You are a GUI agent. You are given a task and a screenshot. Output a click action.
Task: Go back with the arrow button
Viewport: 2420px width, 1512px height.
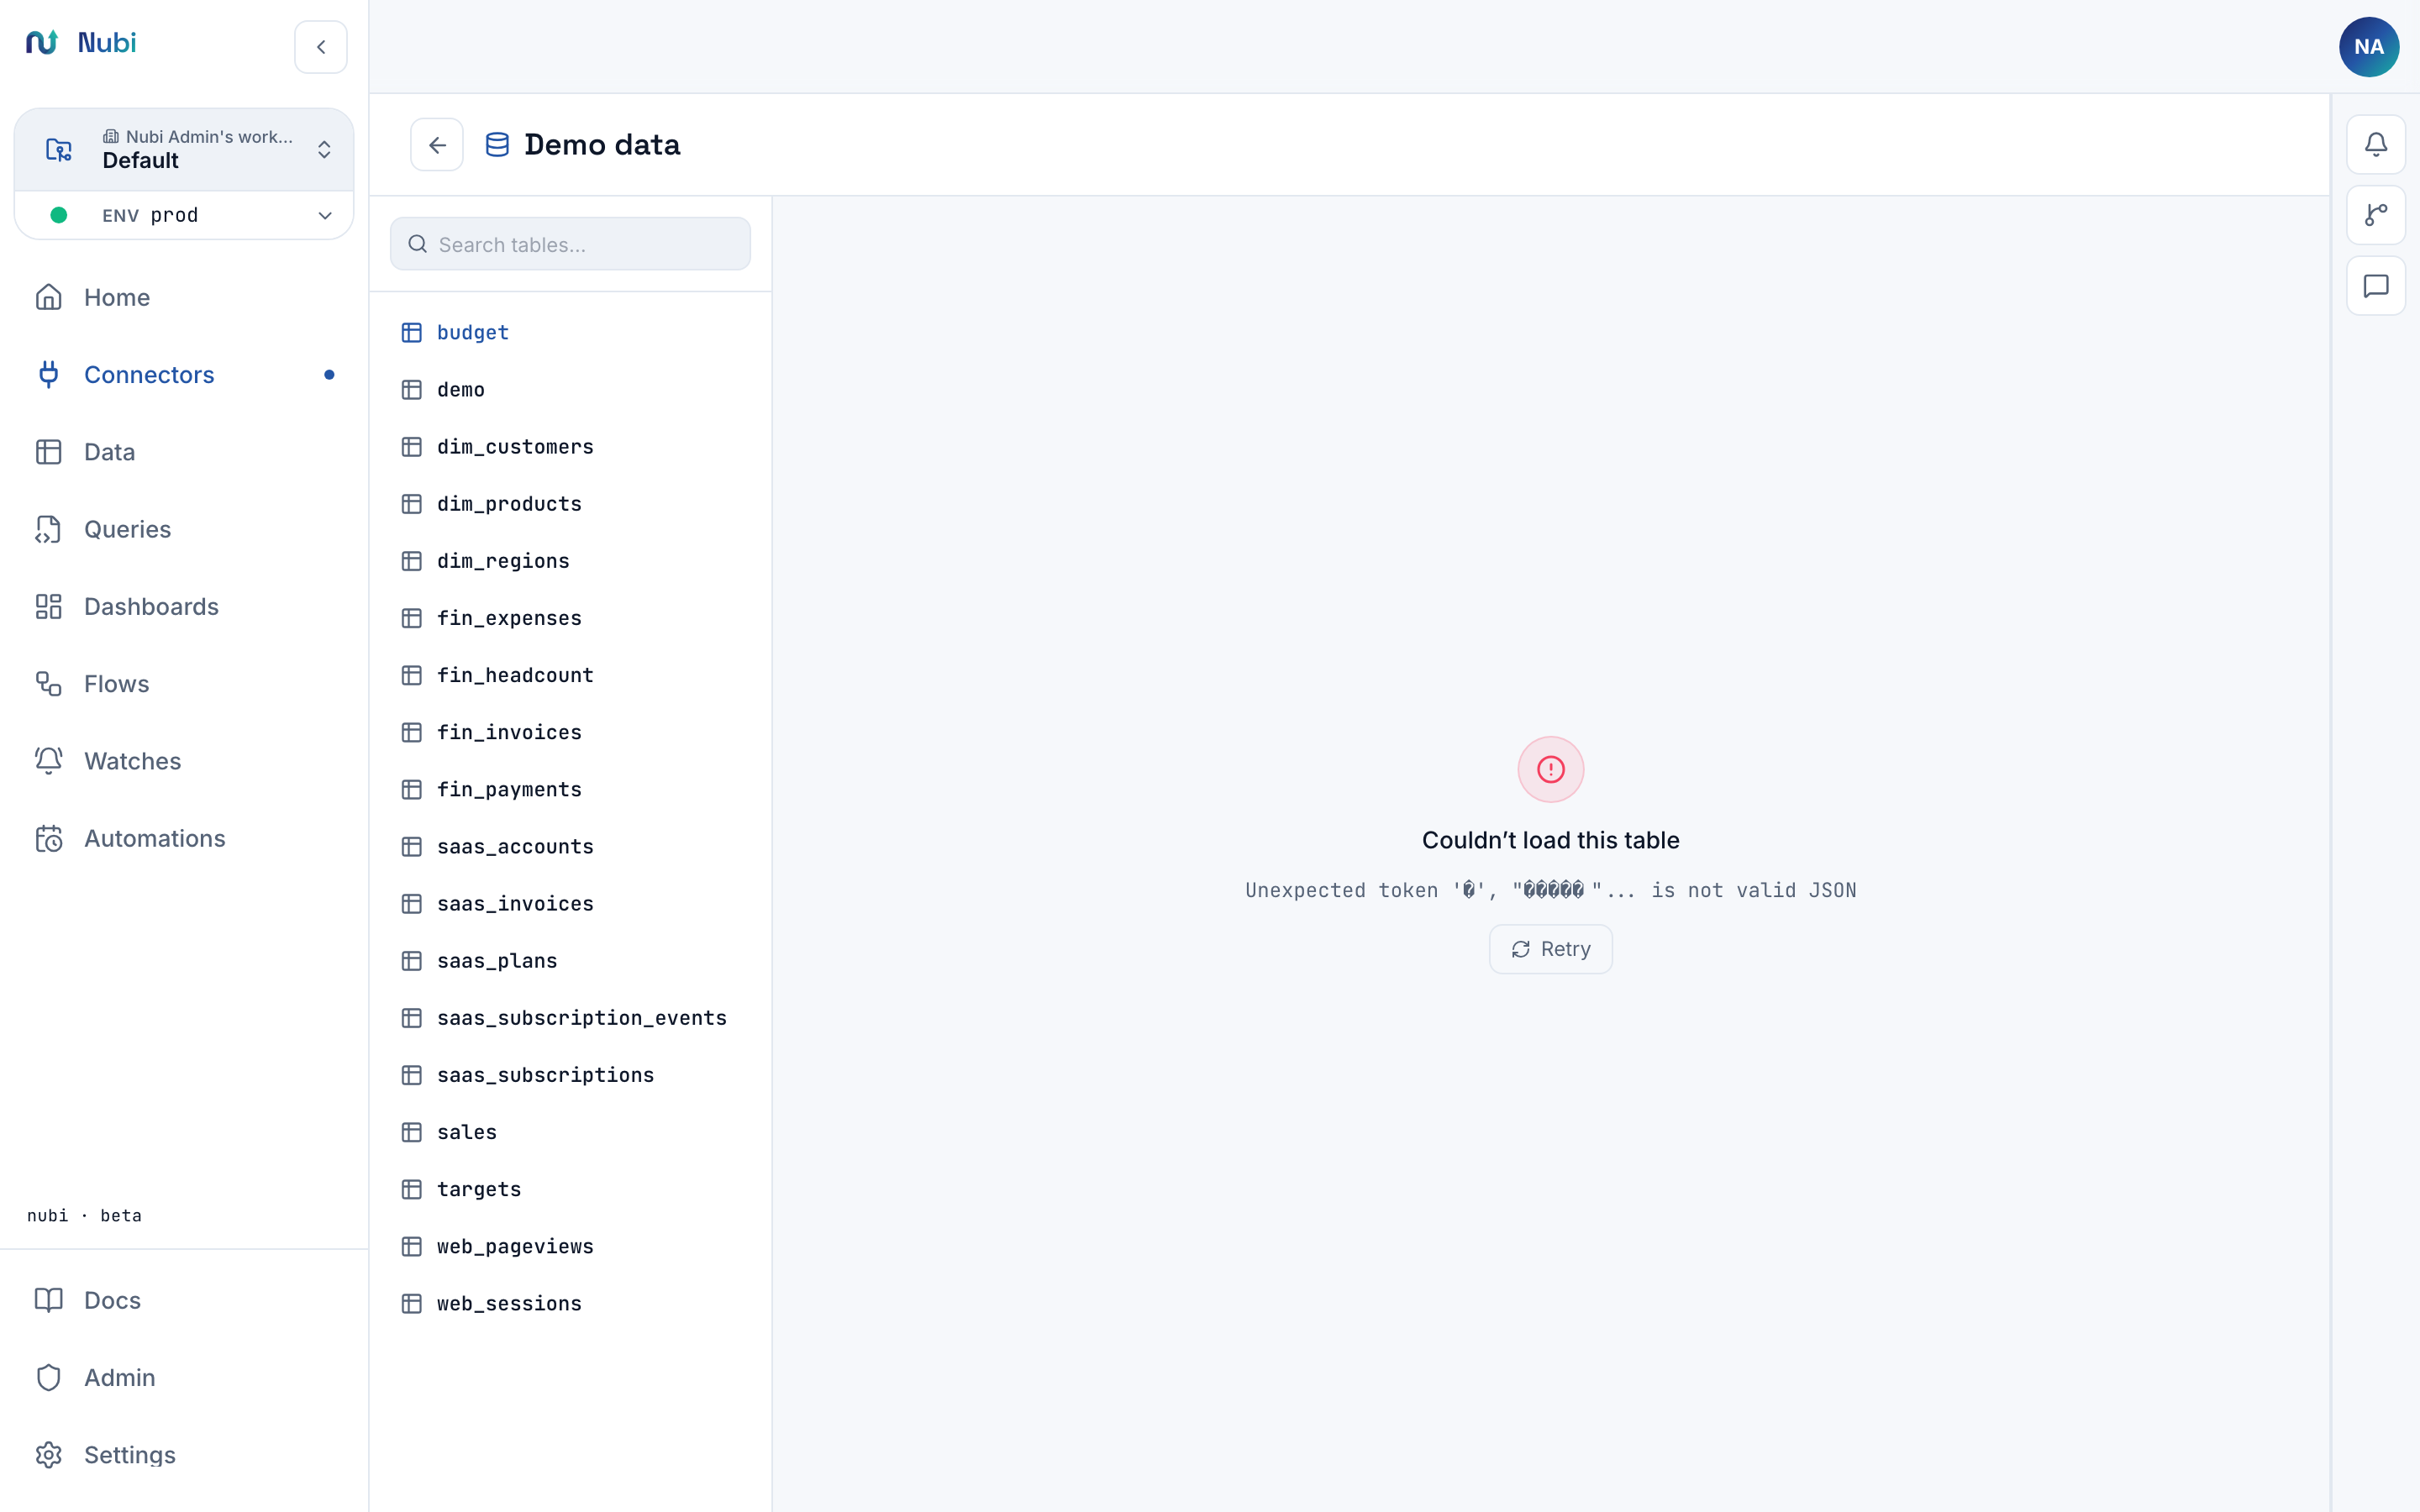click(x=437, y=145)
